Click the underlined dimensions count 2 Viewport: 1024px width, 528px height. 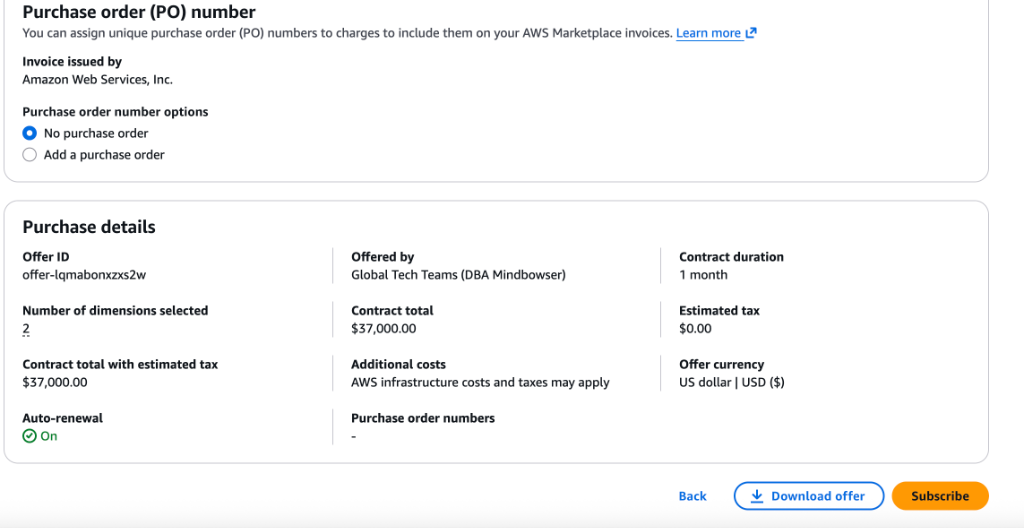click(x=26, y=328)
